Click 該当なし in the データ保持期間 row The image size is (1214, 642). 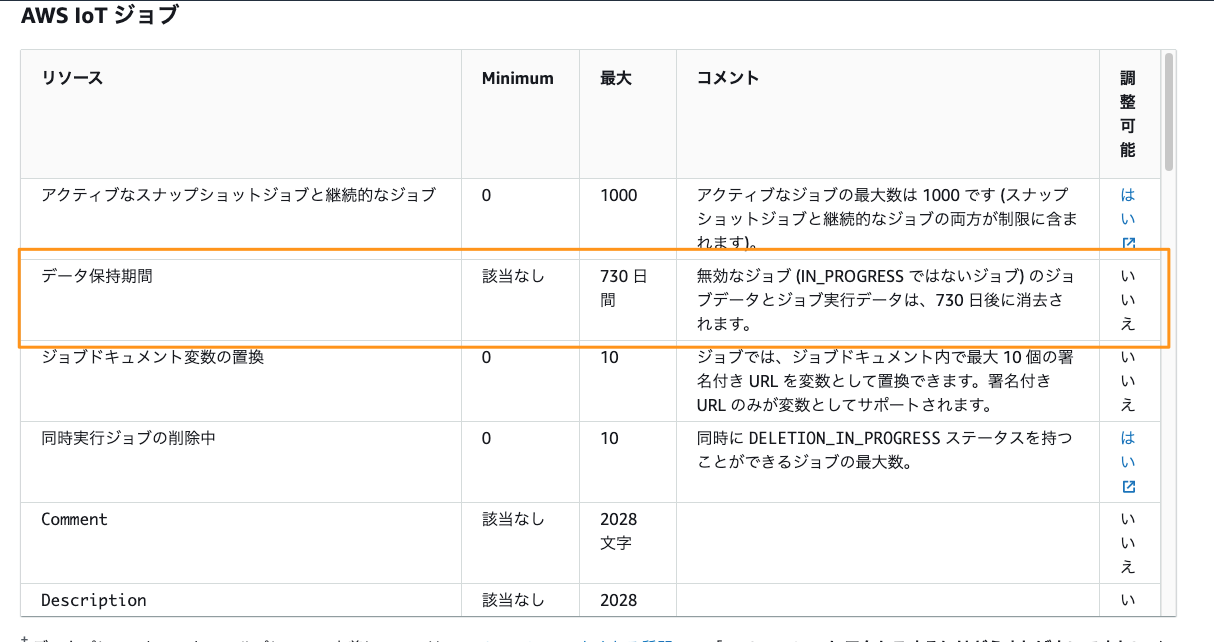pyautogui.click(x=513, y=276)
